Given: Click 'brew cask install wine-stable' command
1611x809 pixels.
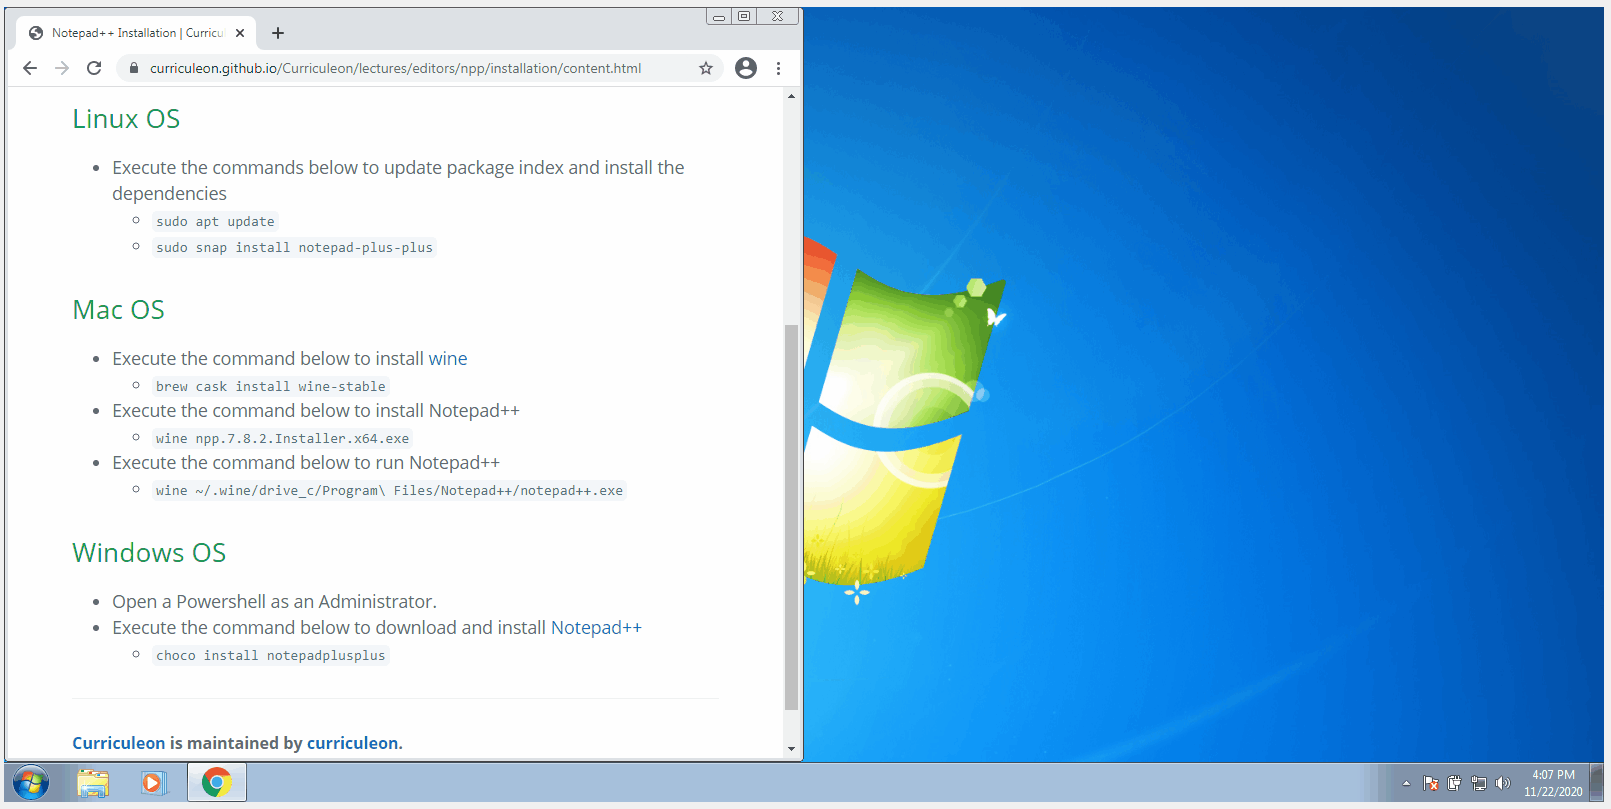Looking at the screenshot, I should click(270, 387).
